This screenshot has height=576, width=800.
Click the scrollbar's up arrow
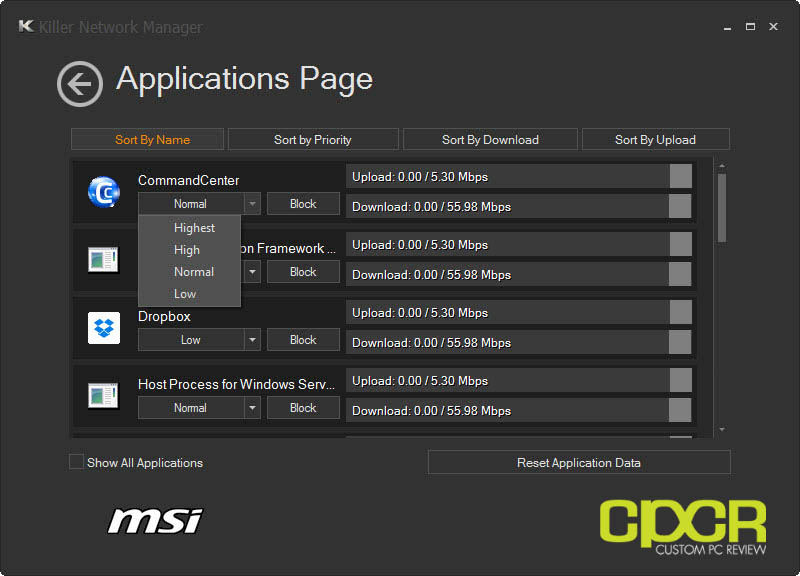721,166
